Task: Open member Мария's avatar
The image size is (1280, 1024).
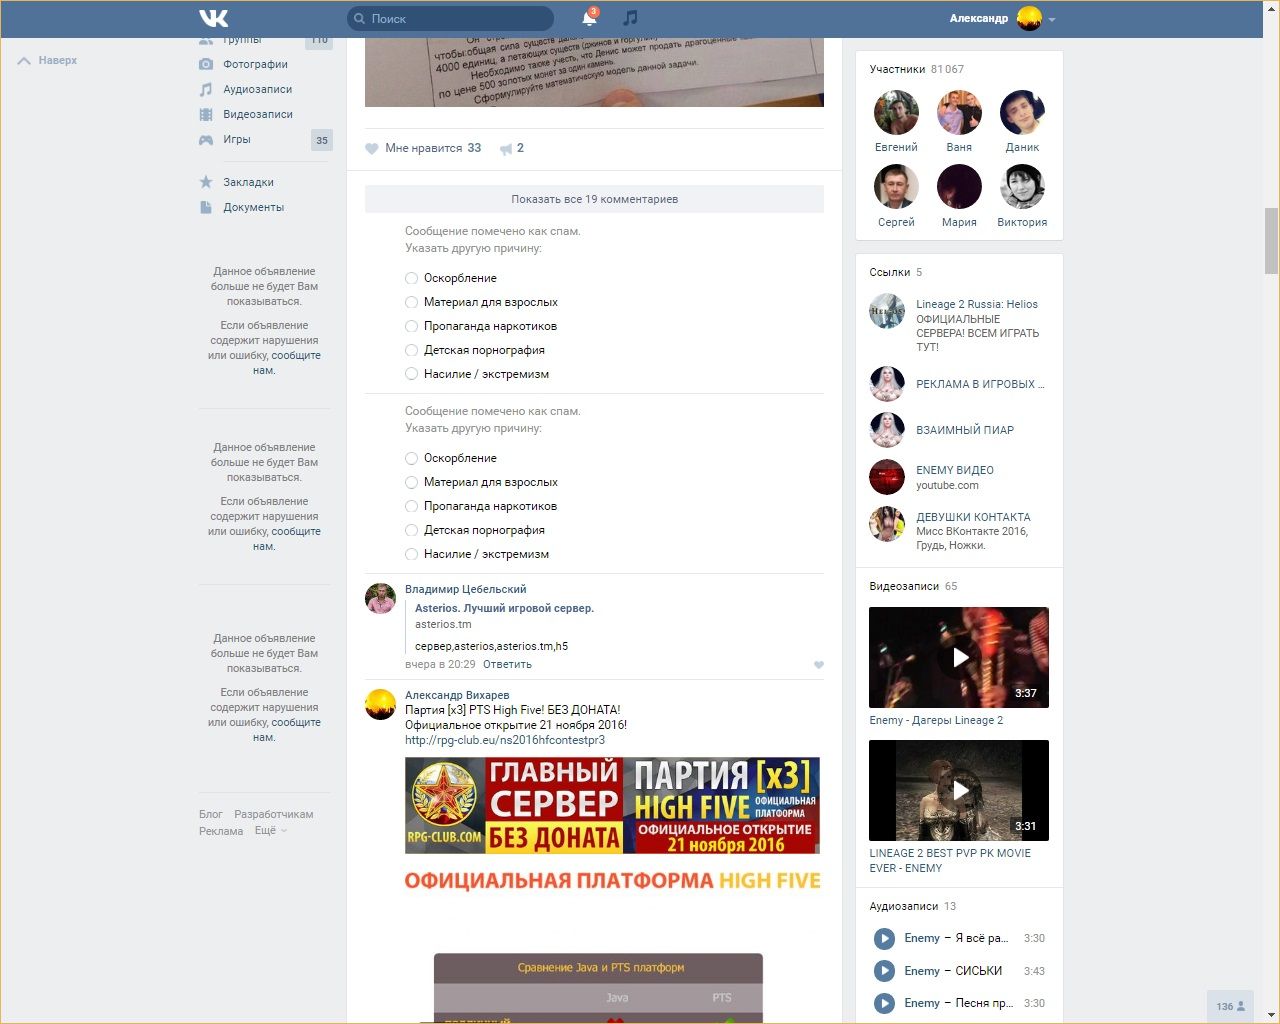Action: pos(959,187)
